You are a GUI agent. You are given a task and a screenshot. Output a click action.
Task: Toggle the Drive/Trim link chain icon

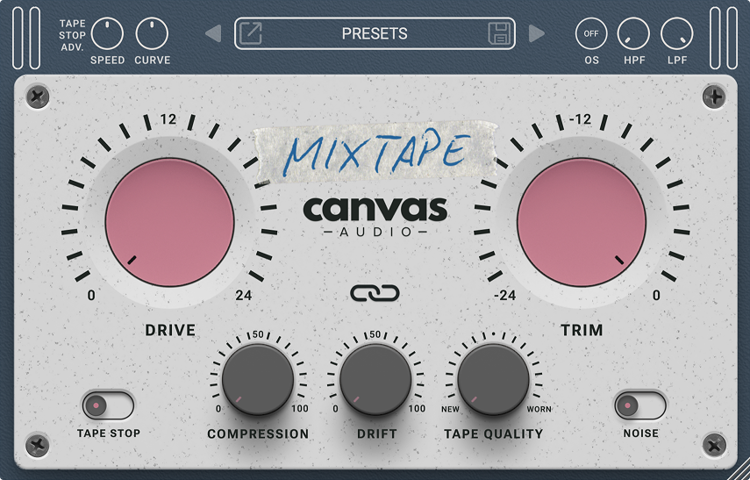pos(375,293)
